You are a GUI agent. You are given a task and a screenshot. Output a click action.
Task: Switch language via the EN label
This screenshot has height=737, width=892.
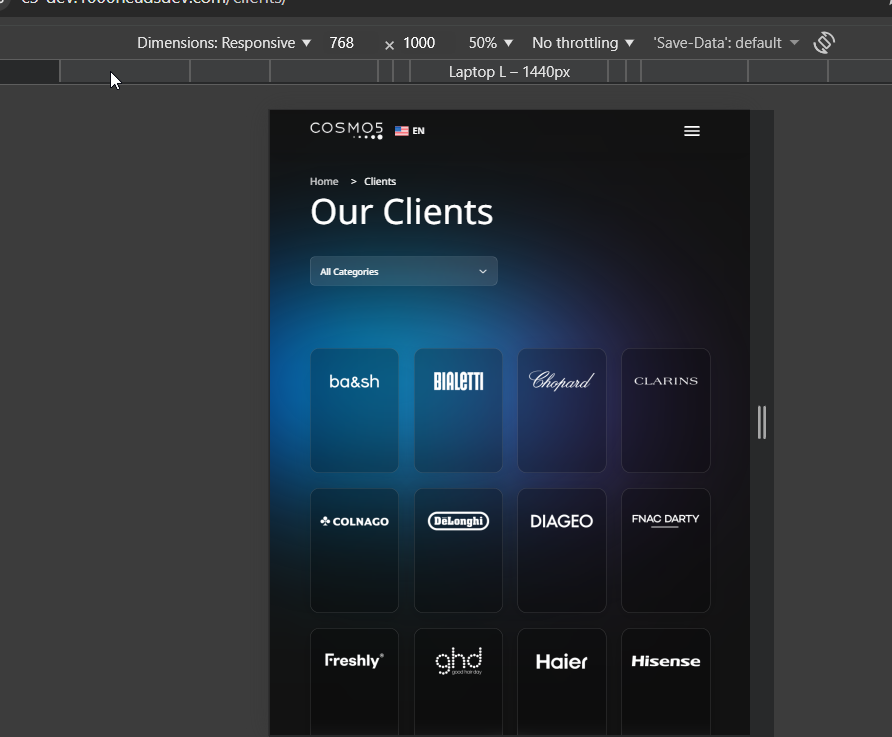coord(419,131)
